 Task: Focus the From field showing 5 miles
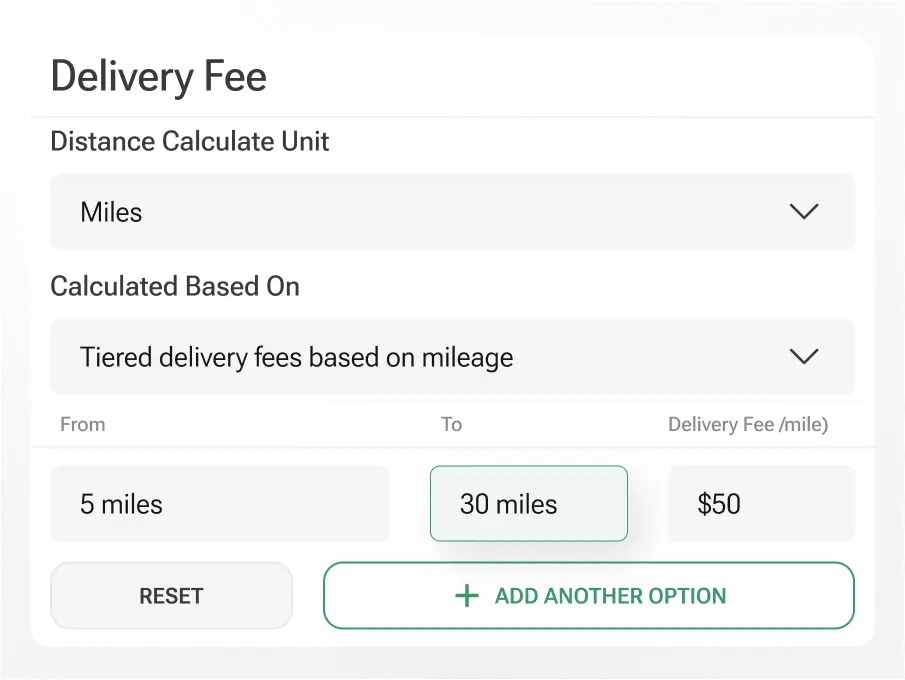tap(219, 504)
